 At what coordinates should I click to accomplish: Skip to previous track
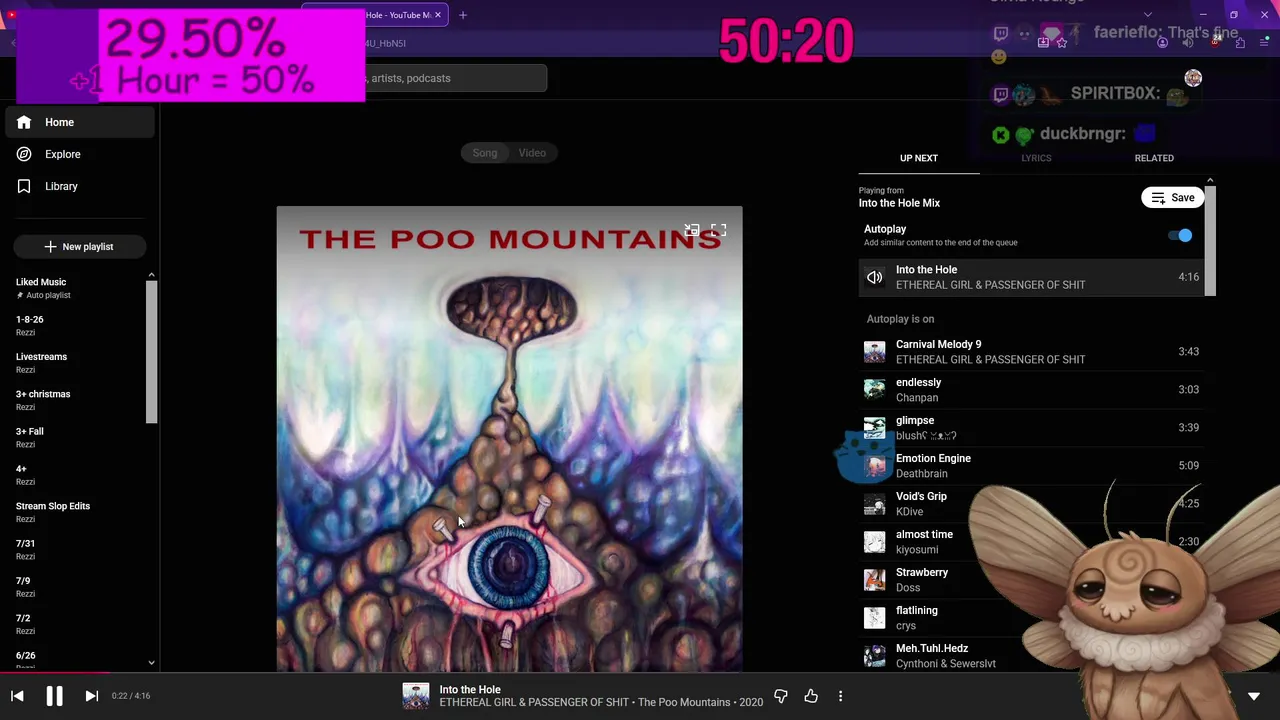[17, 696]
